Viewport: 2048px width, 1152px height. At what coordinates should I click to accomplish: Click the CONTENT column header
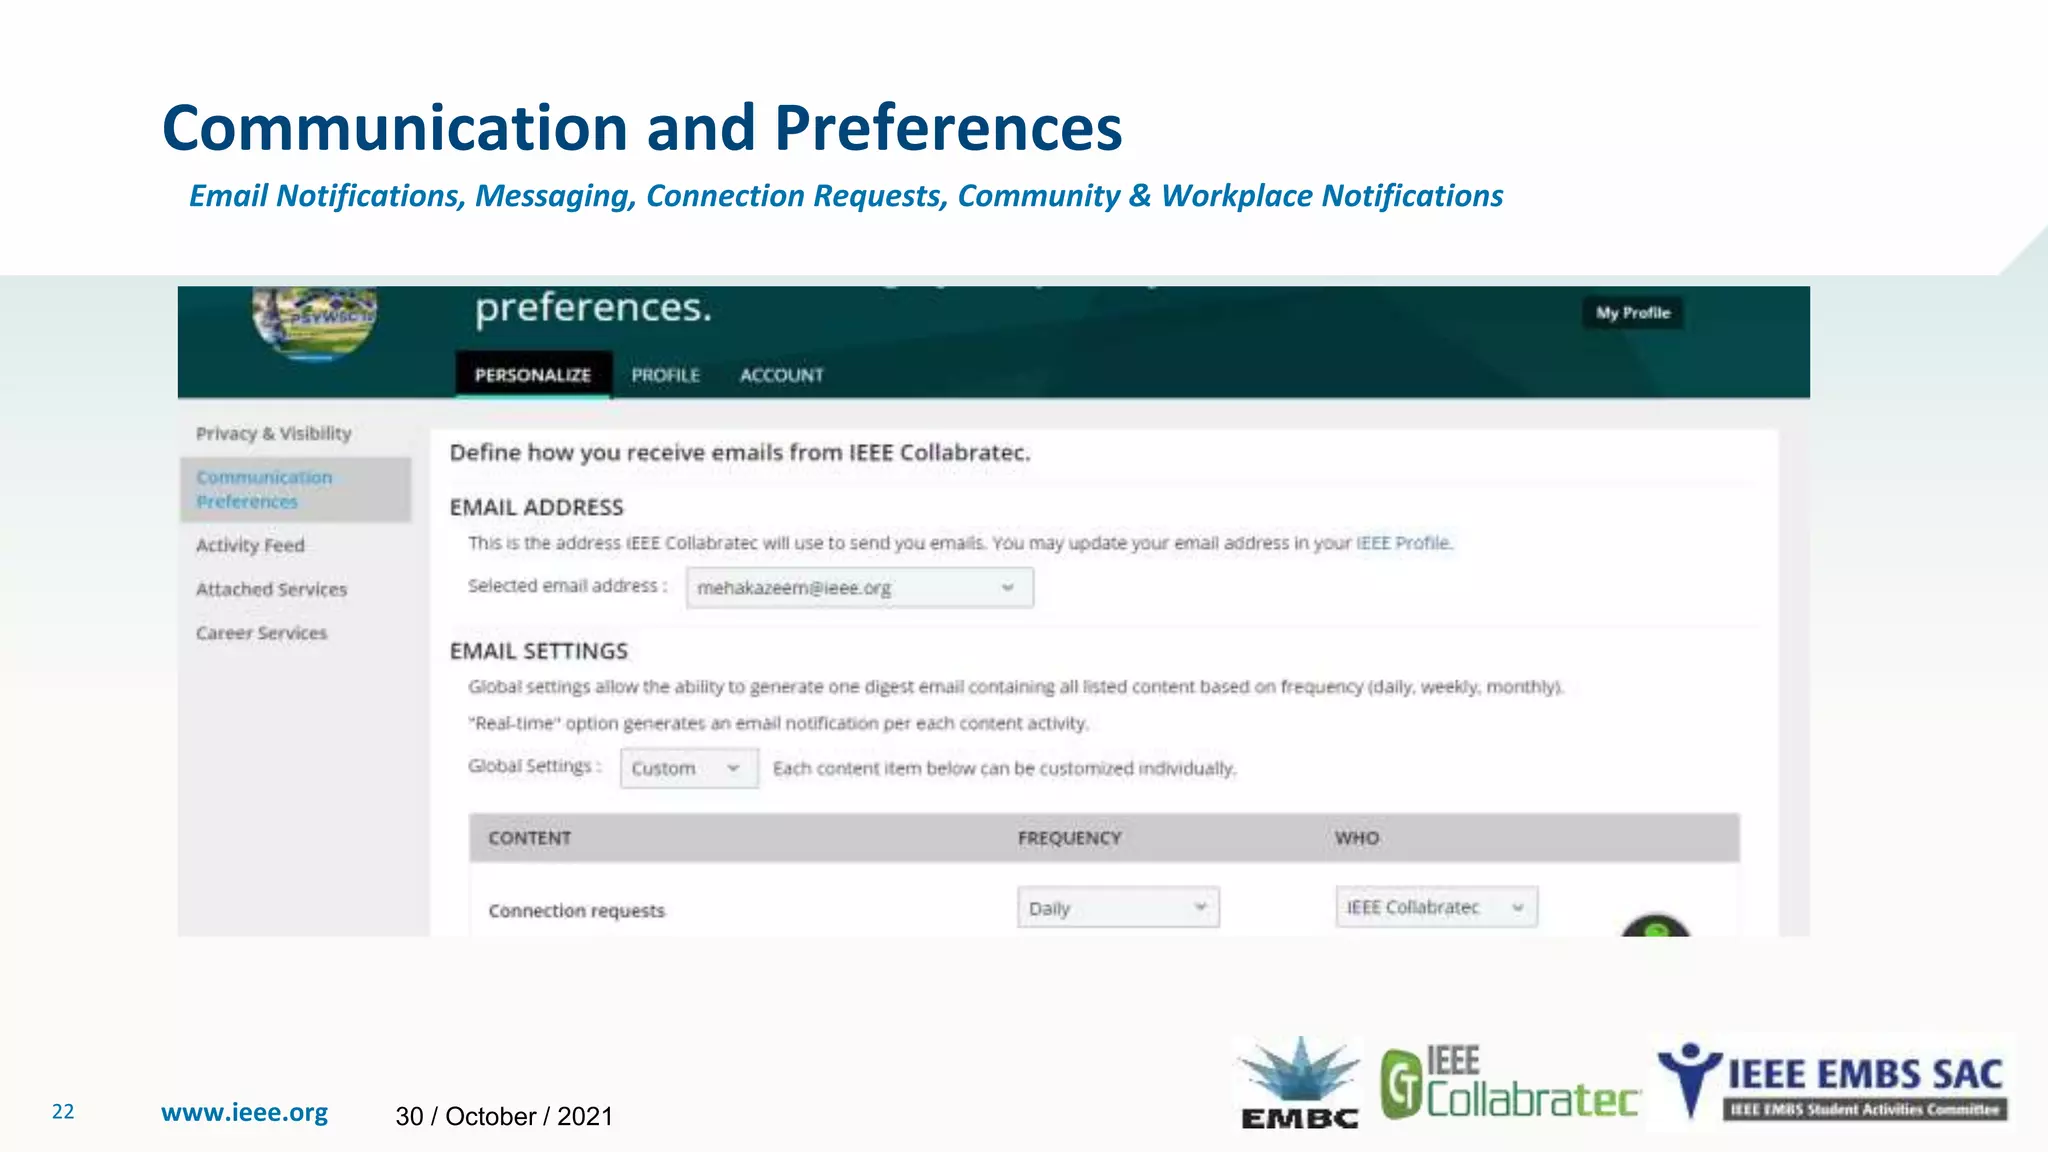pos(529,838)
